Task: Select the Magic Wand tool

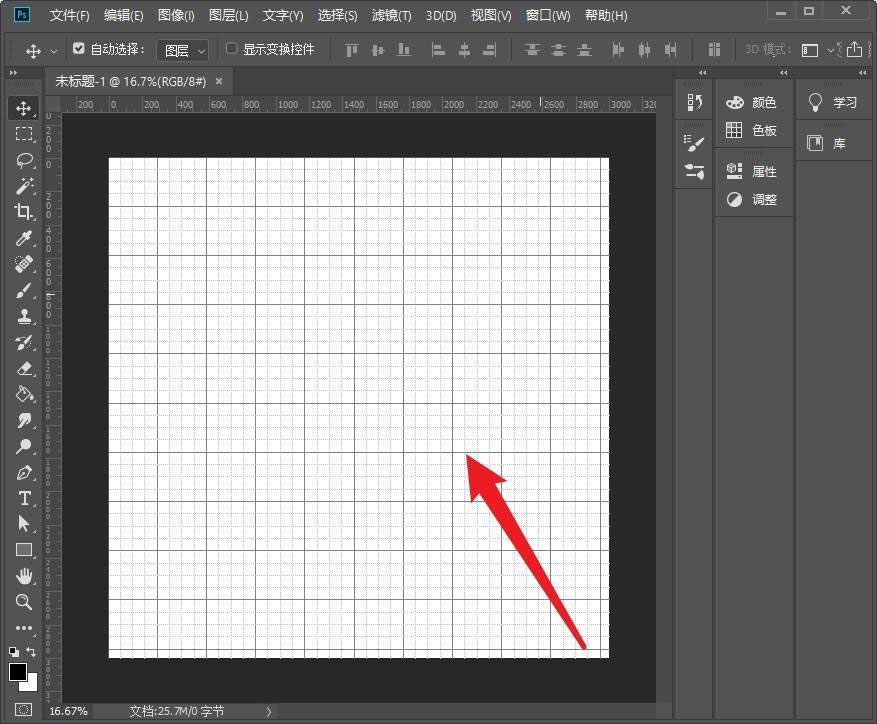Action: point(24,186)
